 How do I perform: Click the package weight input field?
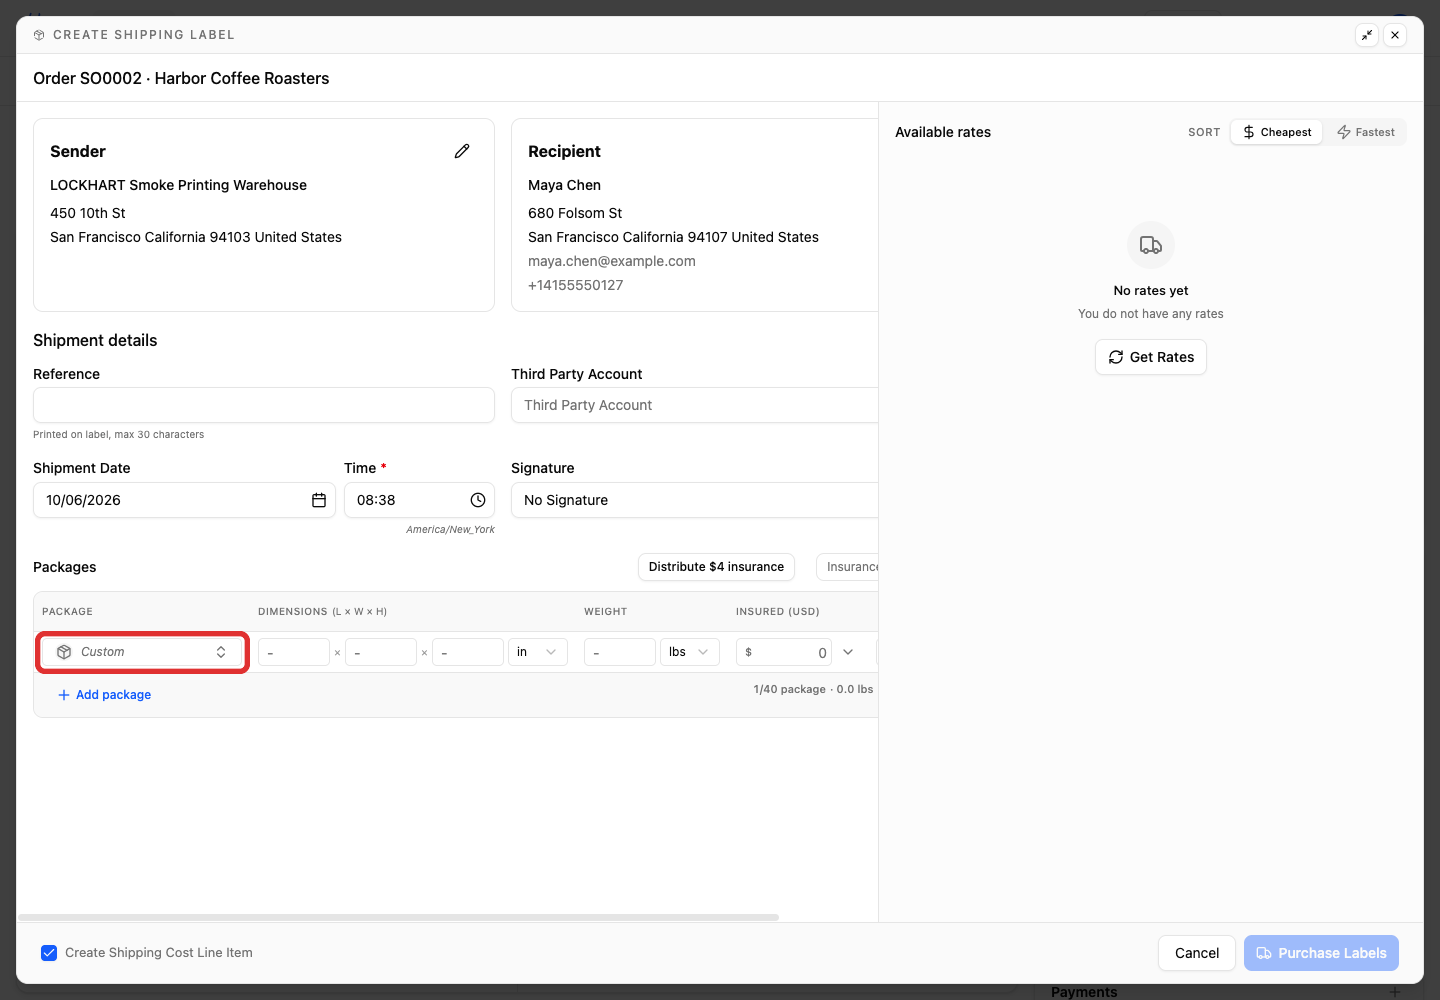pos(620,652)
